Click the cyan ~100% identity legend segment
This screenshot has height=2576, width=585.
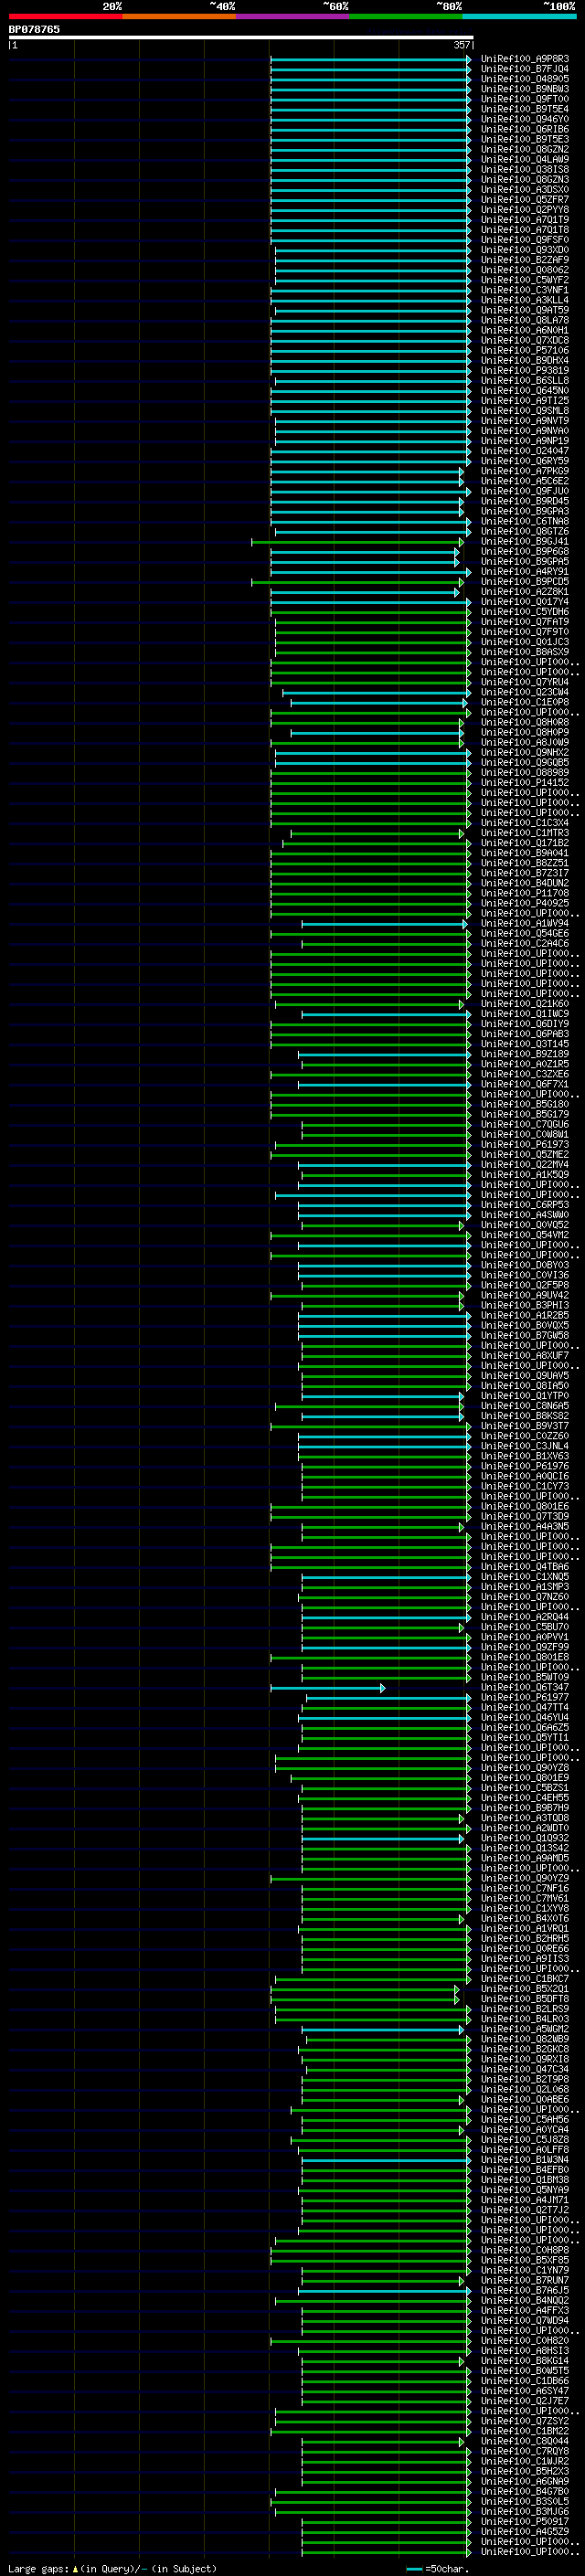pyautogui.click(x=519, y=16)
